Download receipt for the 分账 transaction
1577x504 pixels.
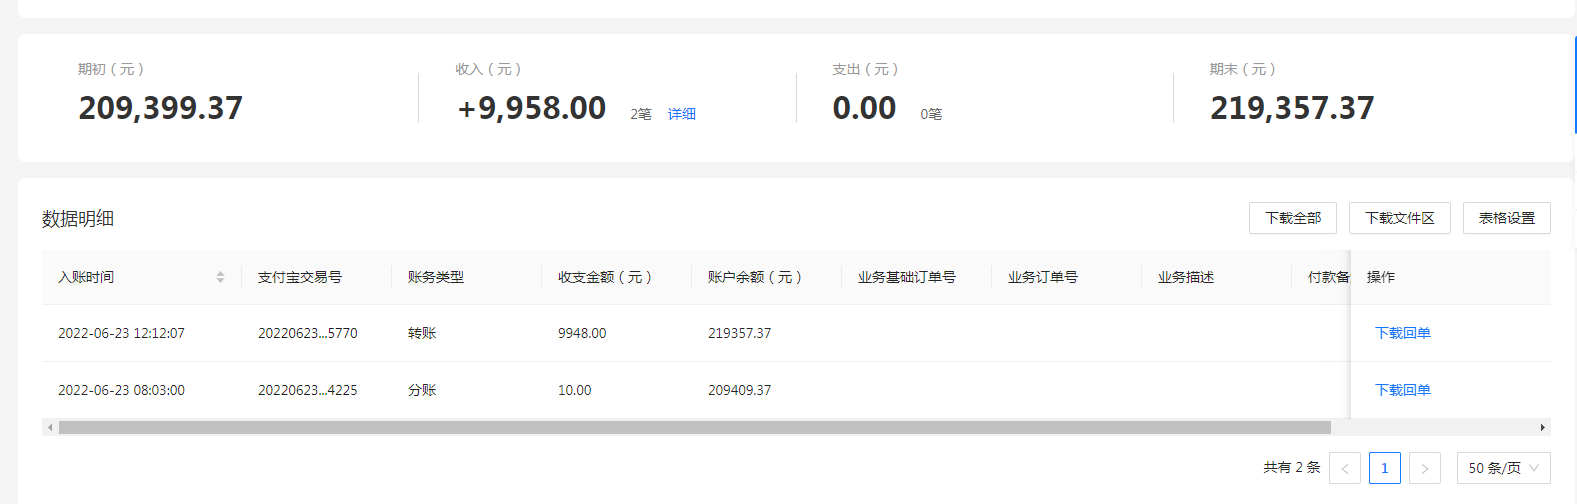1403,390
